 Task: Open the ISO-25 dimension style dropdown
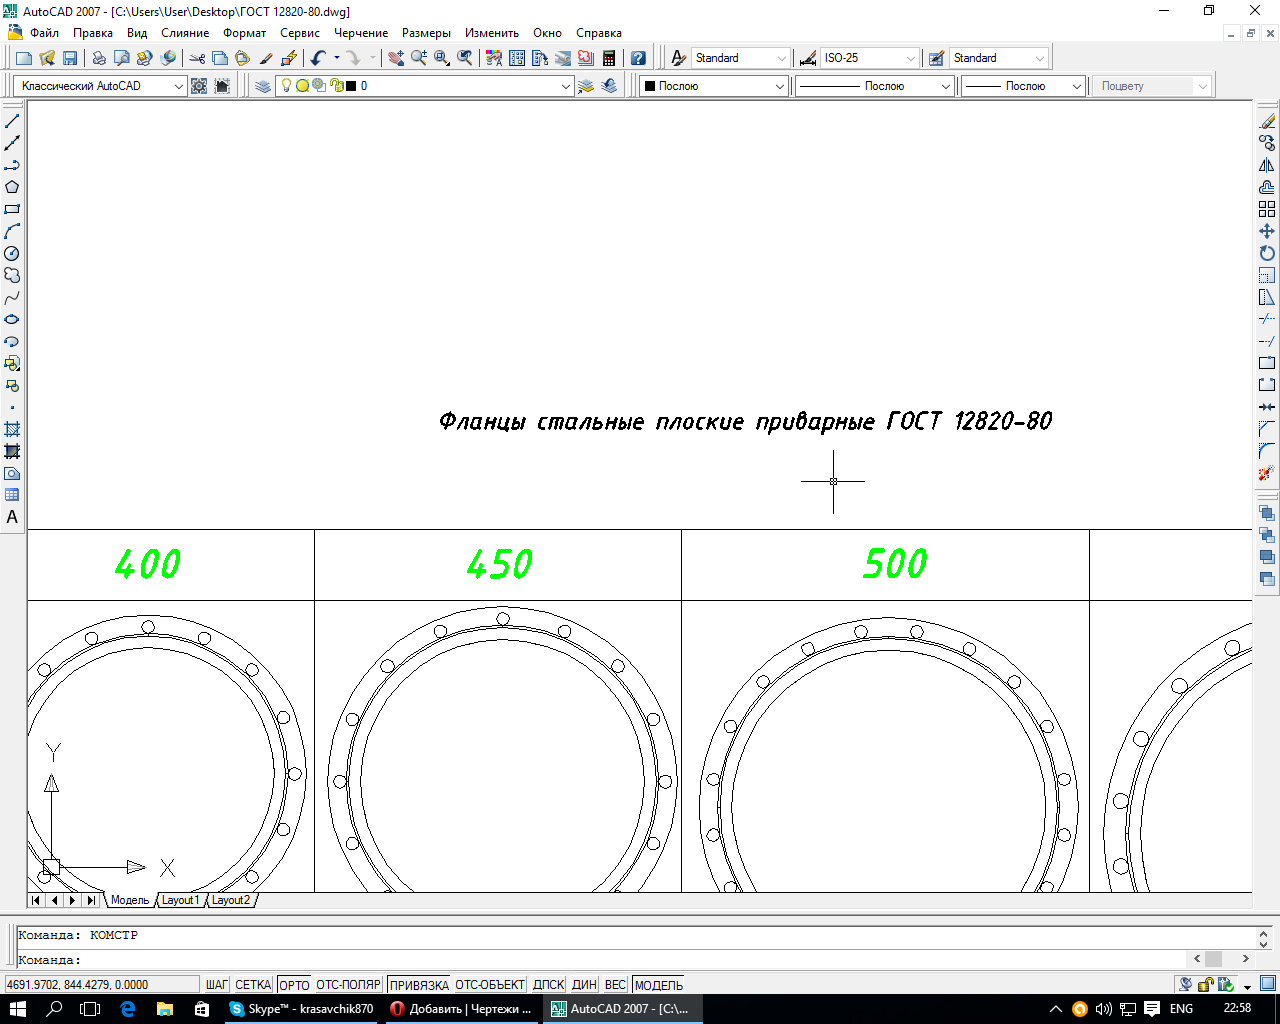click(x=910, y=58)
